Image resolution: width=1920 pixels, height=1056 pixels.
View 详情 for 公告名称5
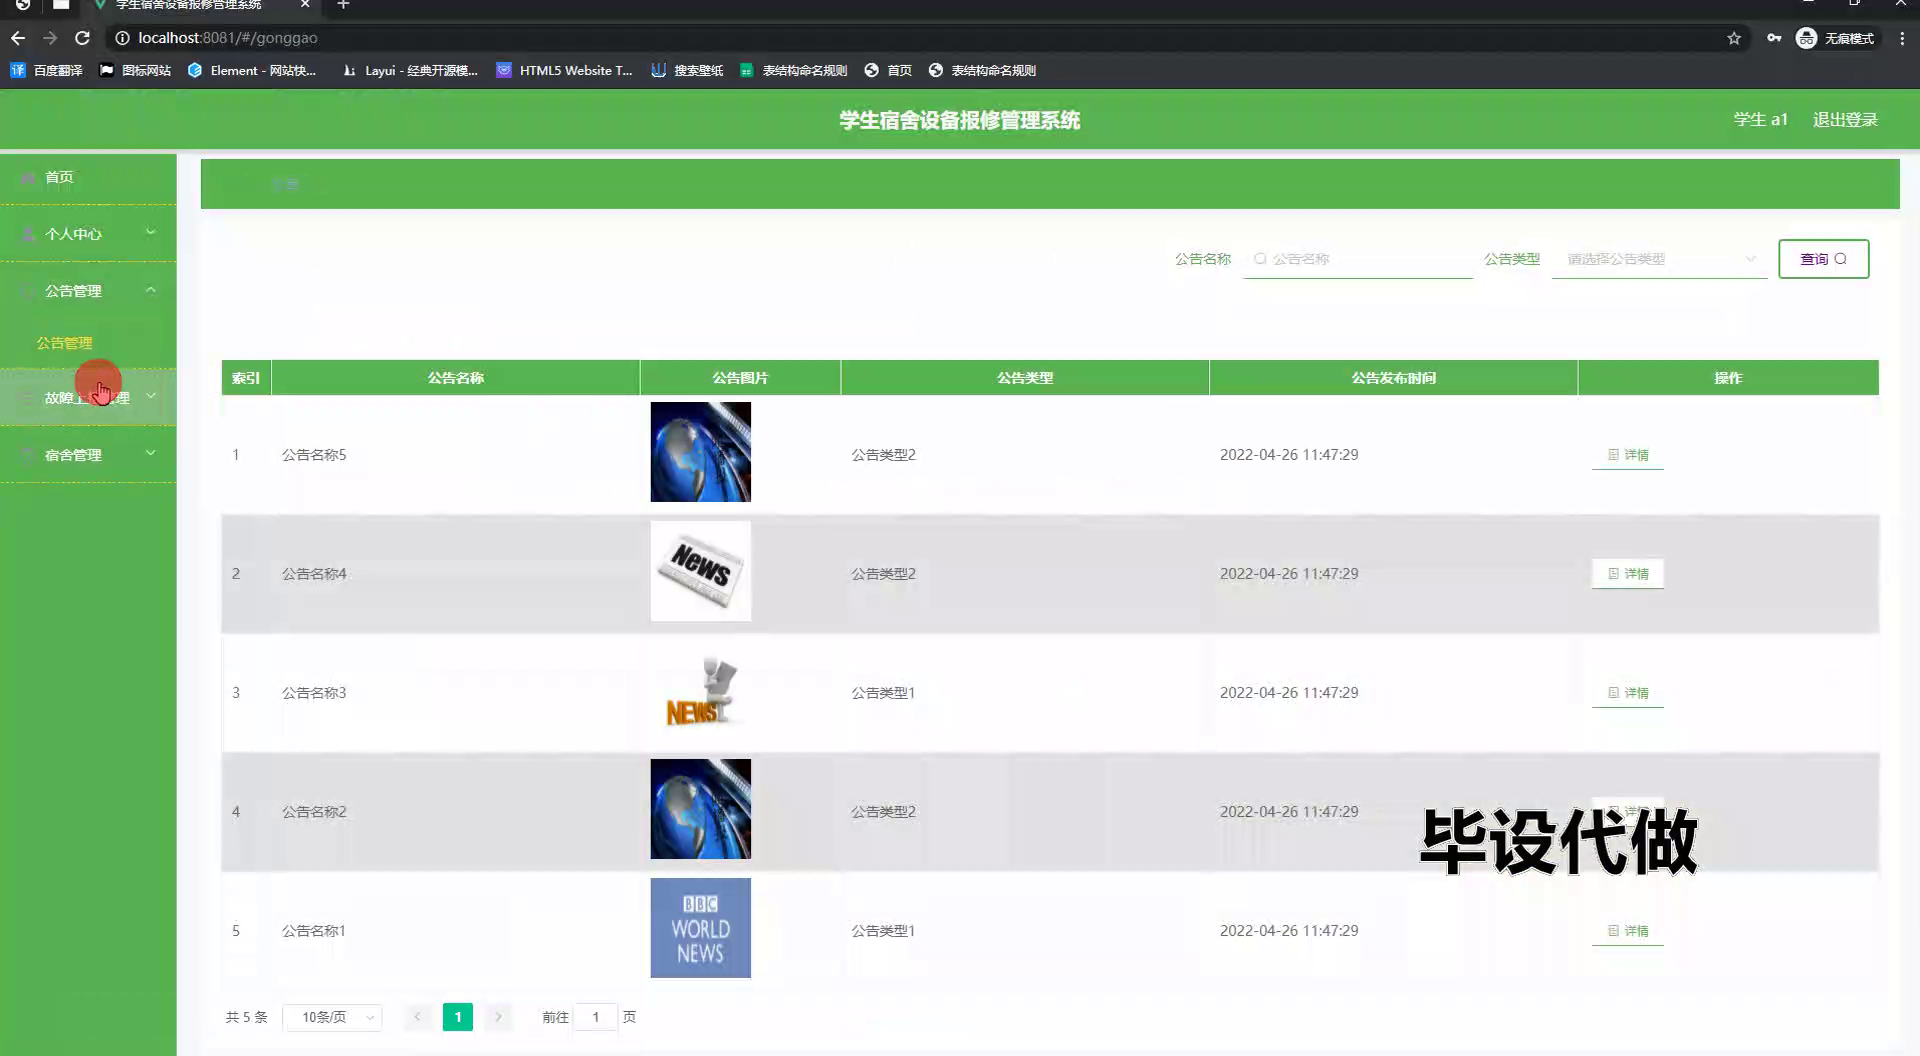[x=1628, y=455]
